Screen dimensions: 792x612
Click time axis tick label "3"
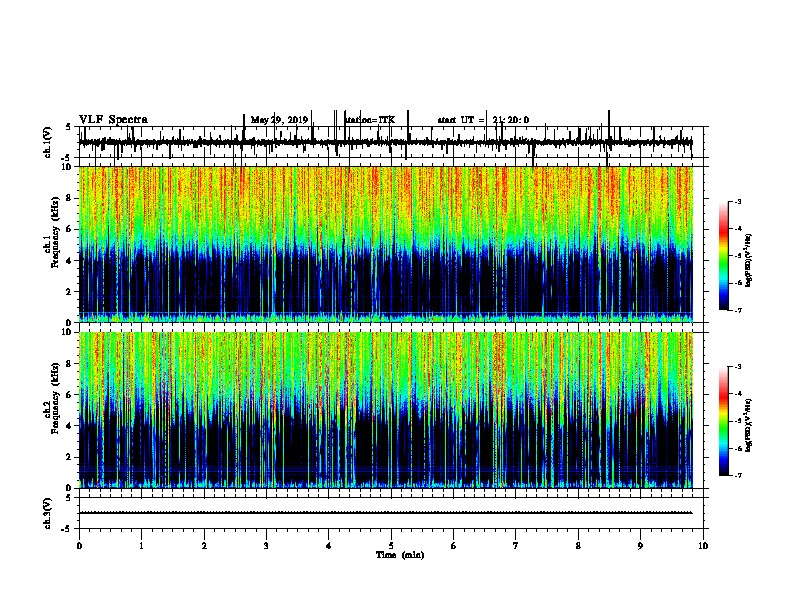tap(266, 546)
